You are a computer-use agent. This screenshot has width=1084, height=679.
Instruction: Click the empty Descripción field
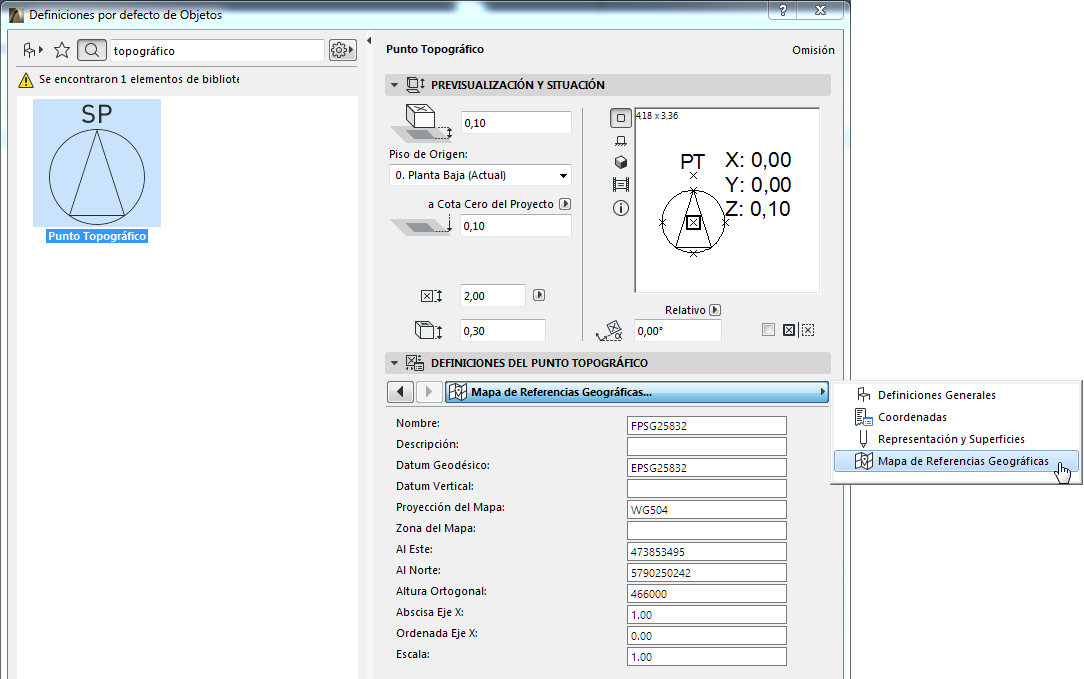click(707, 446)
